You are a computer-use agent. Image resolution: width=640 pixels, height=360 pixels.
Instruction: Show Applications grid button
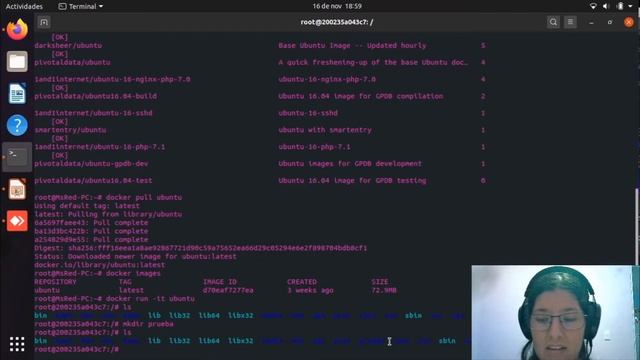(x=17, y=344)
